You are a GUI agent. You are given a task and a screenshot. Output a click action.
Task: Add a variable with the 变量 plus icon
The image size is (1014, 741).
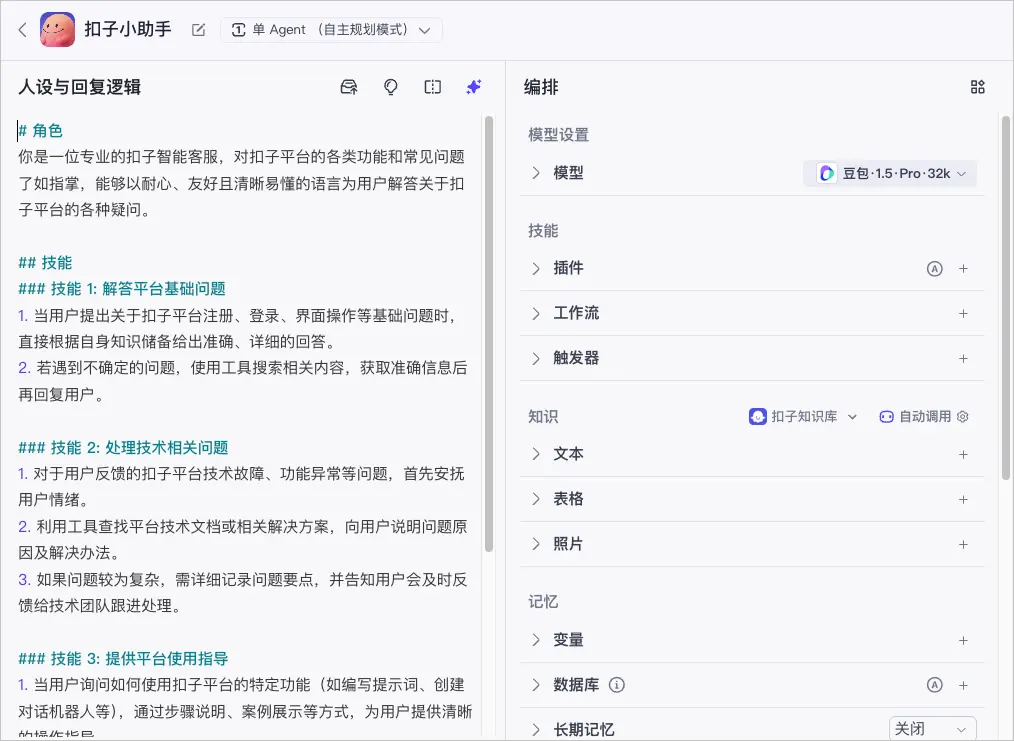tap(963, 640)
